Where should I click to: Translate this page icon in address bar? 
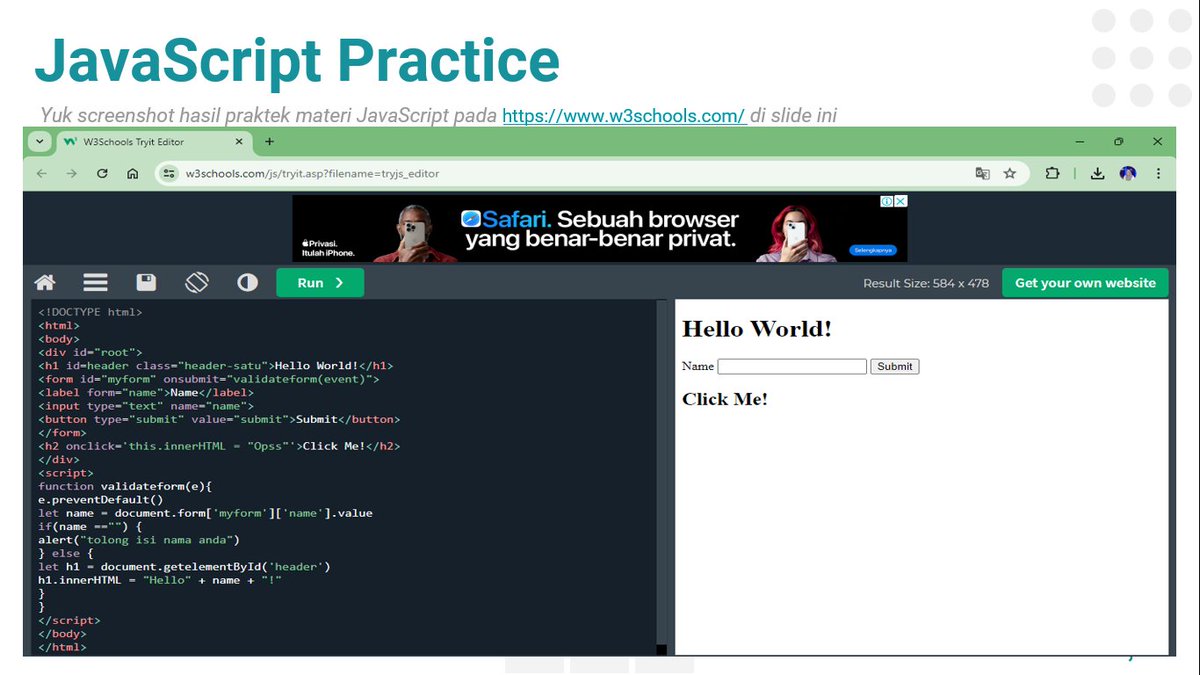coord(982,173)
